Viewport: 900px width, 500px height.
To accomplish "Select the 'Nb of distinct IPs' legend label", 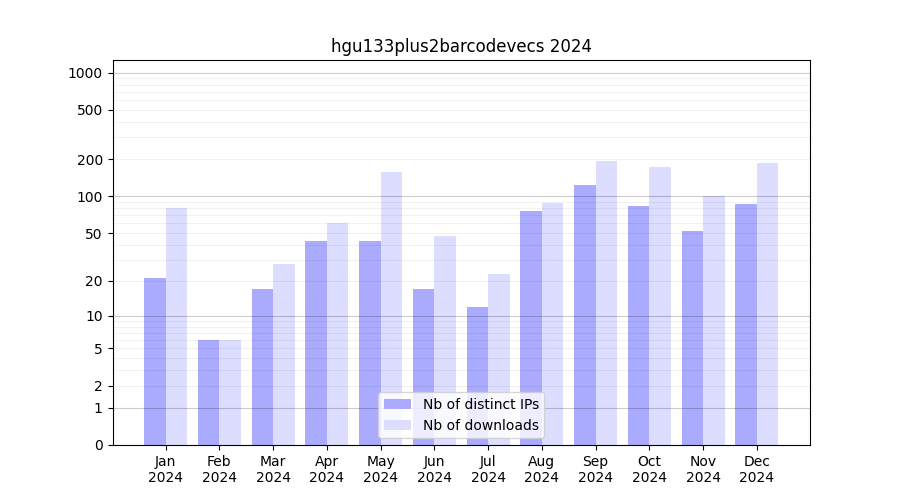I will [480, 404].
